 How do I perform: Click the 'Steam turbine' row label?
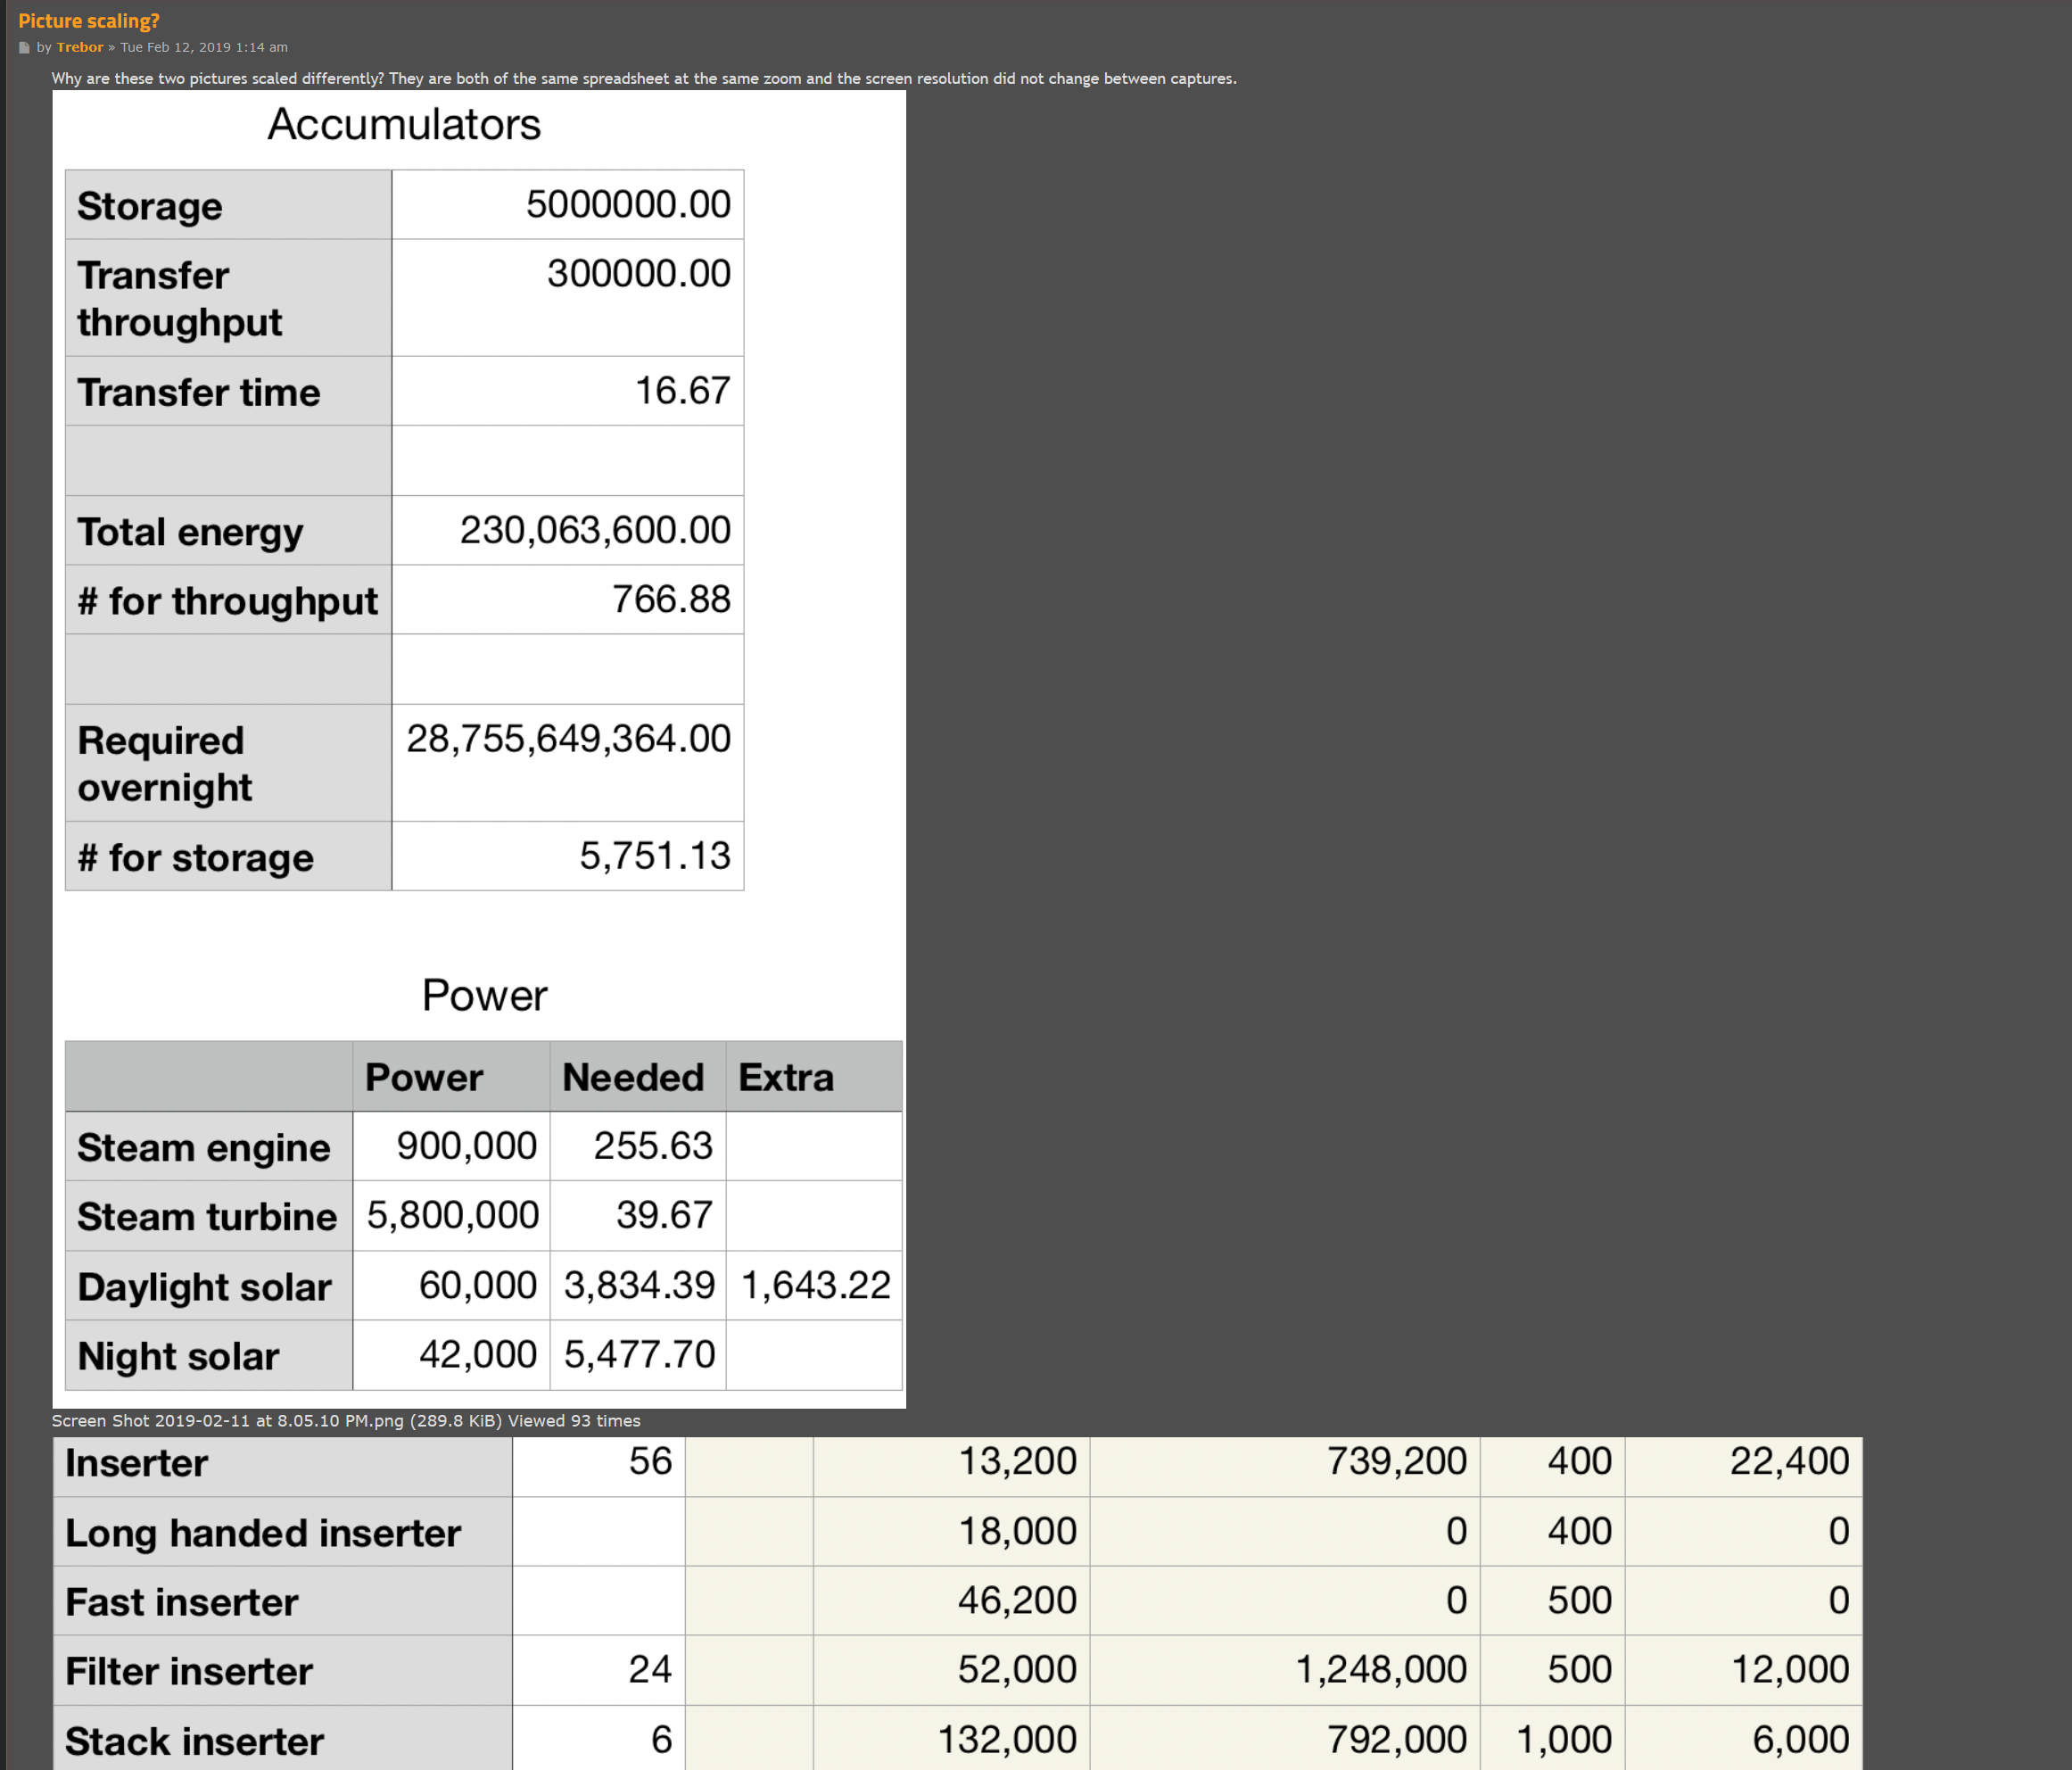tap(207, 1217)
